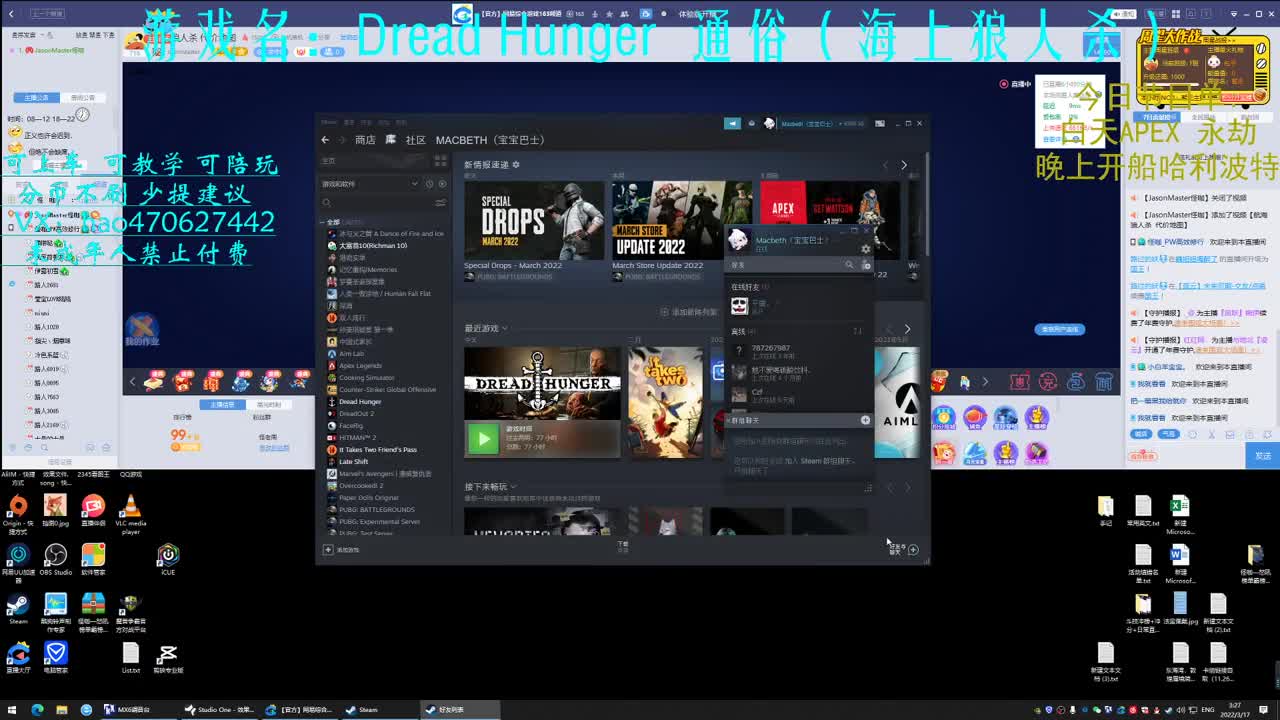Open the Steam friends envelope icon
1280x720 pixels.
pyautogui.click(x=753, y=123)
